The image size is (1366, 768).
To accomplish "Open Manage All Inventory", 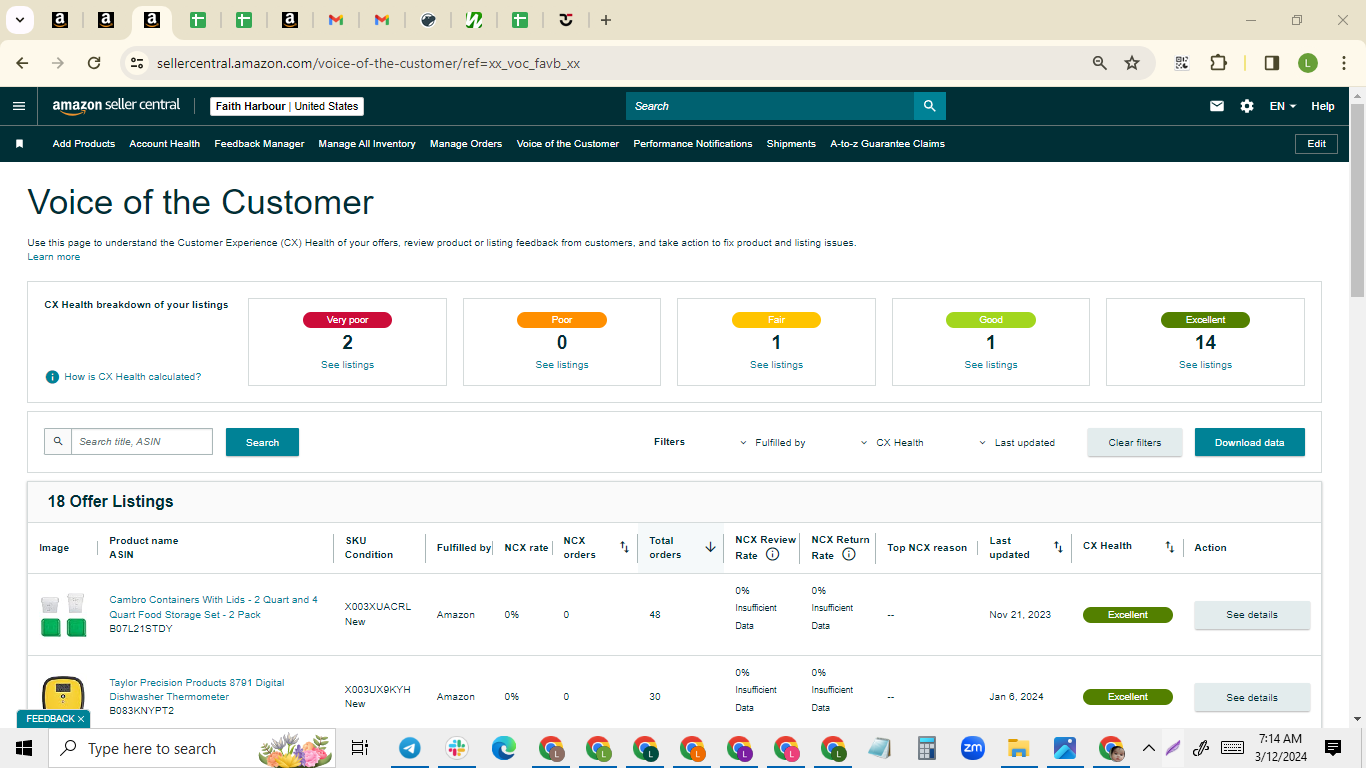I will tap(367, 144).
